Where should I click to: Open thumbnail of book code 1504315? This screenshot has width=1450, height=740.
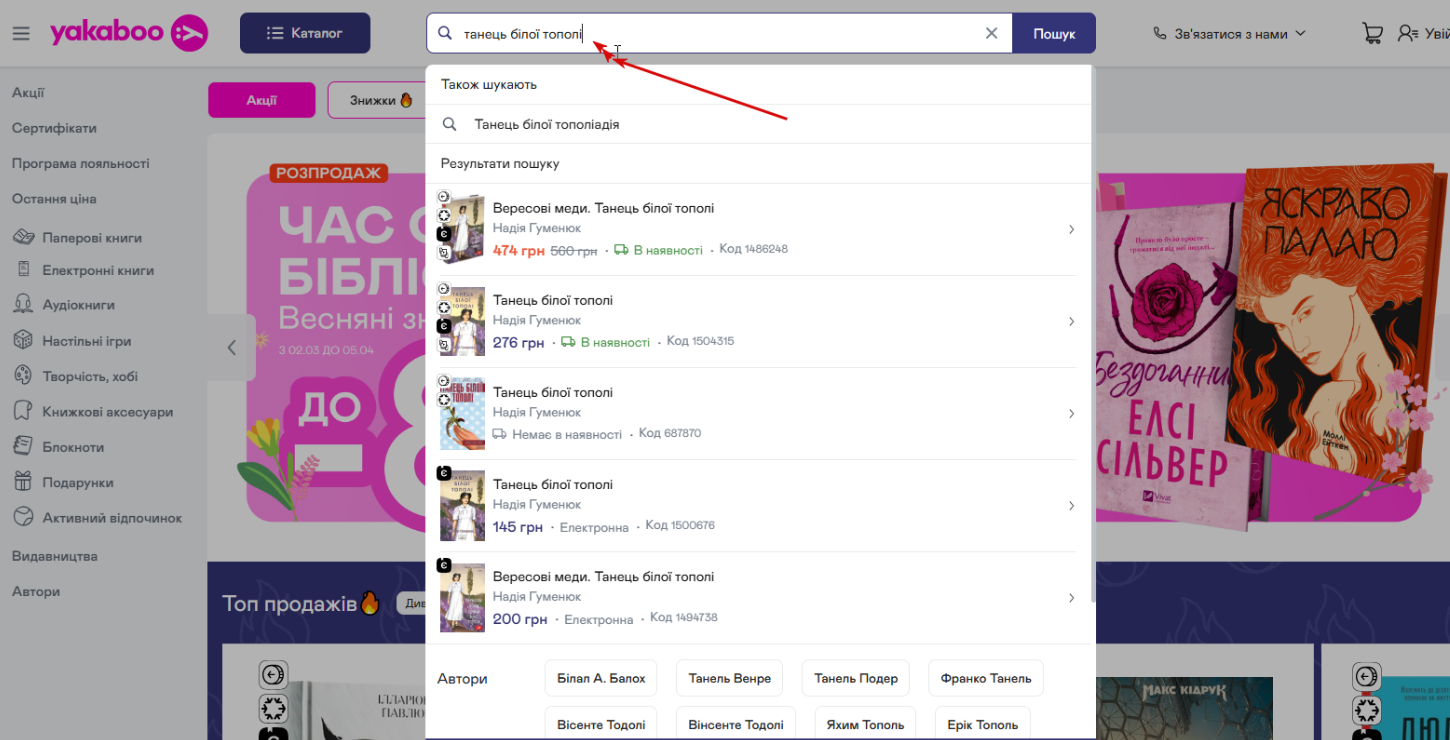[x=462, y=321]
